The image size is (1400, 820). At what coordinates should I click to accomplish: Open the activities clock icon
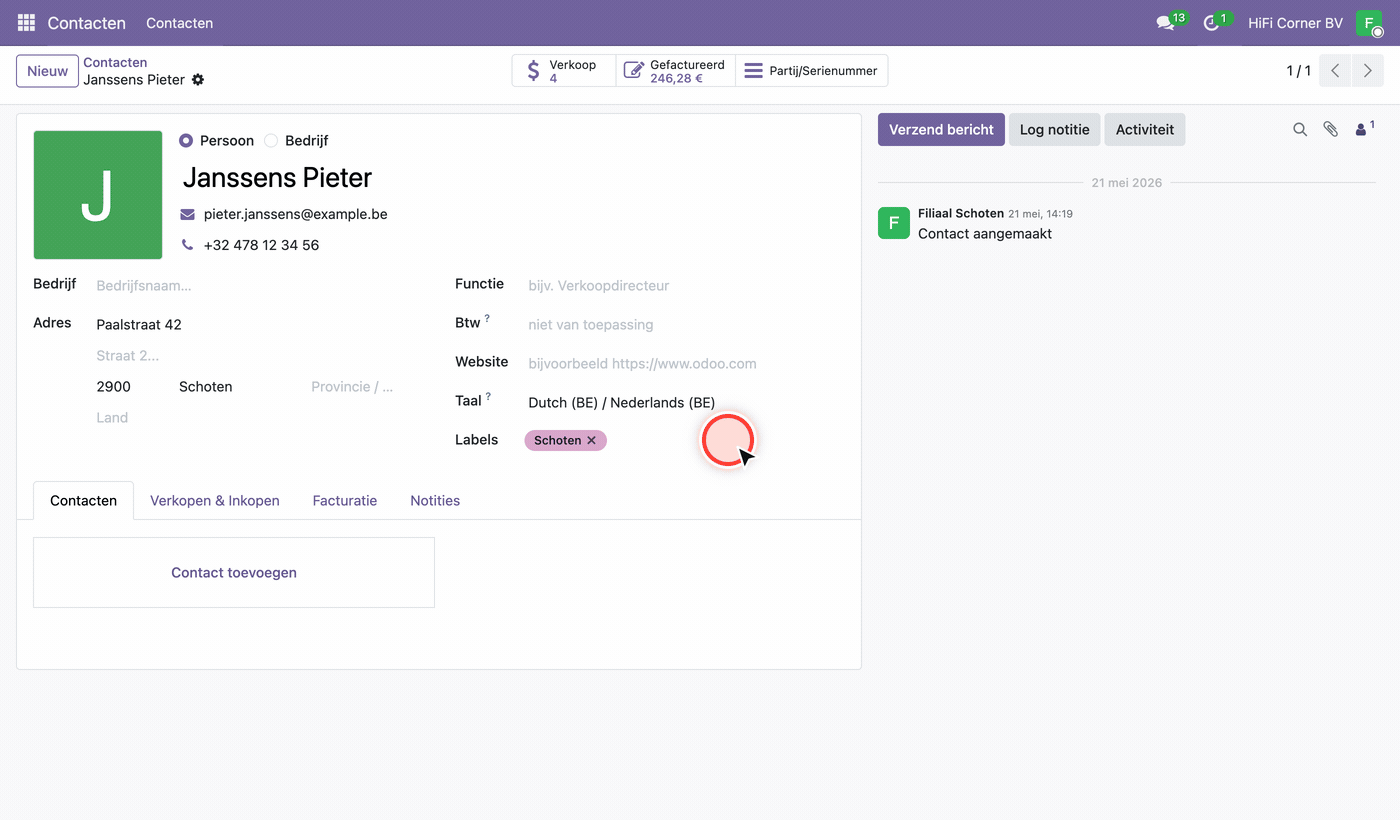coord(1211,22)
